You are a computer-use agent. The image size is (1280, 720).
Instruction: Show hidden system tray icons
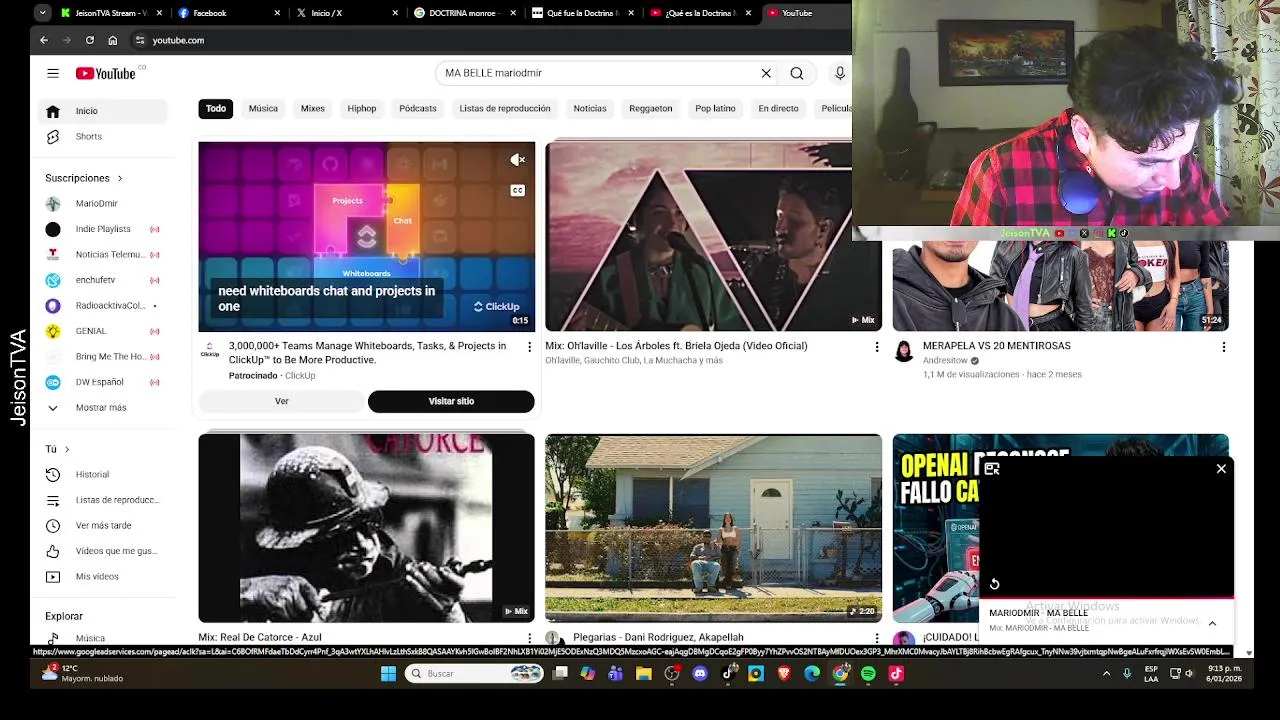1106,674
